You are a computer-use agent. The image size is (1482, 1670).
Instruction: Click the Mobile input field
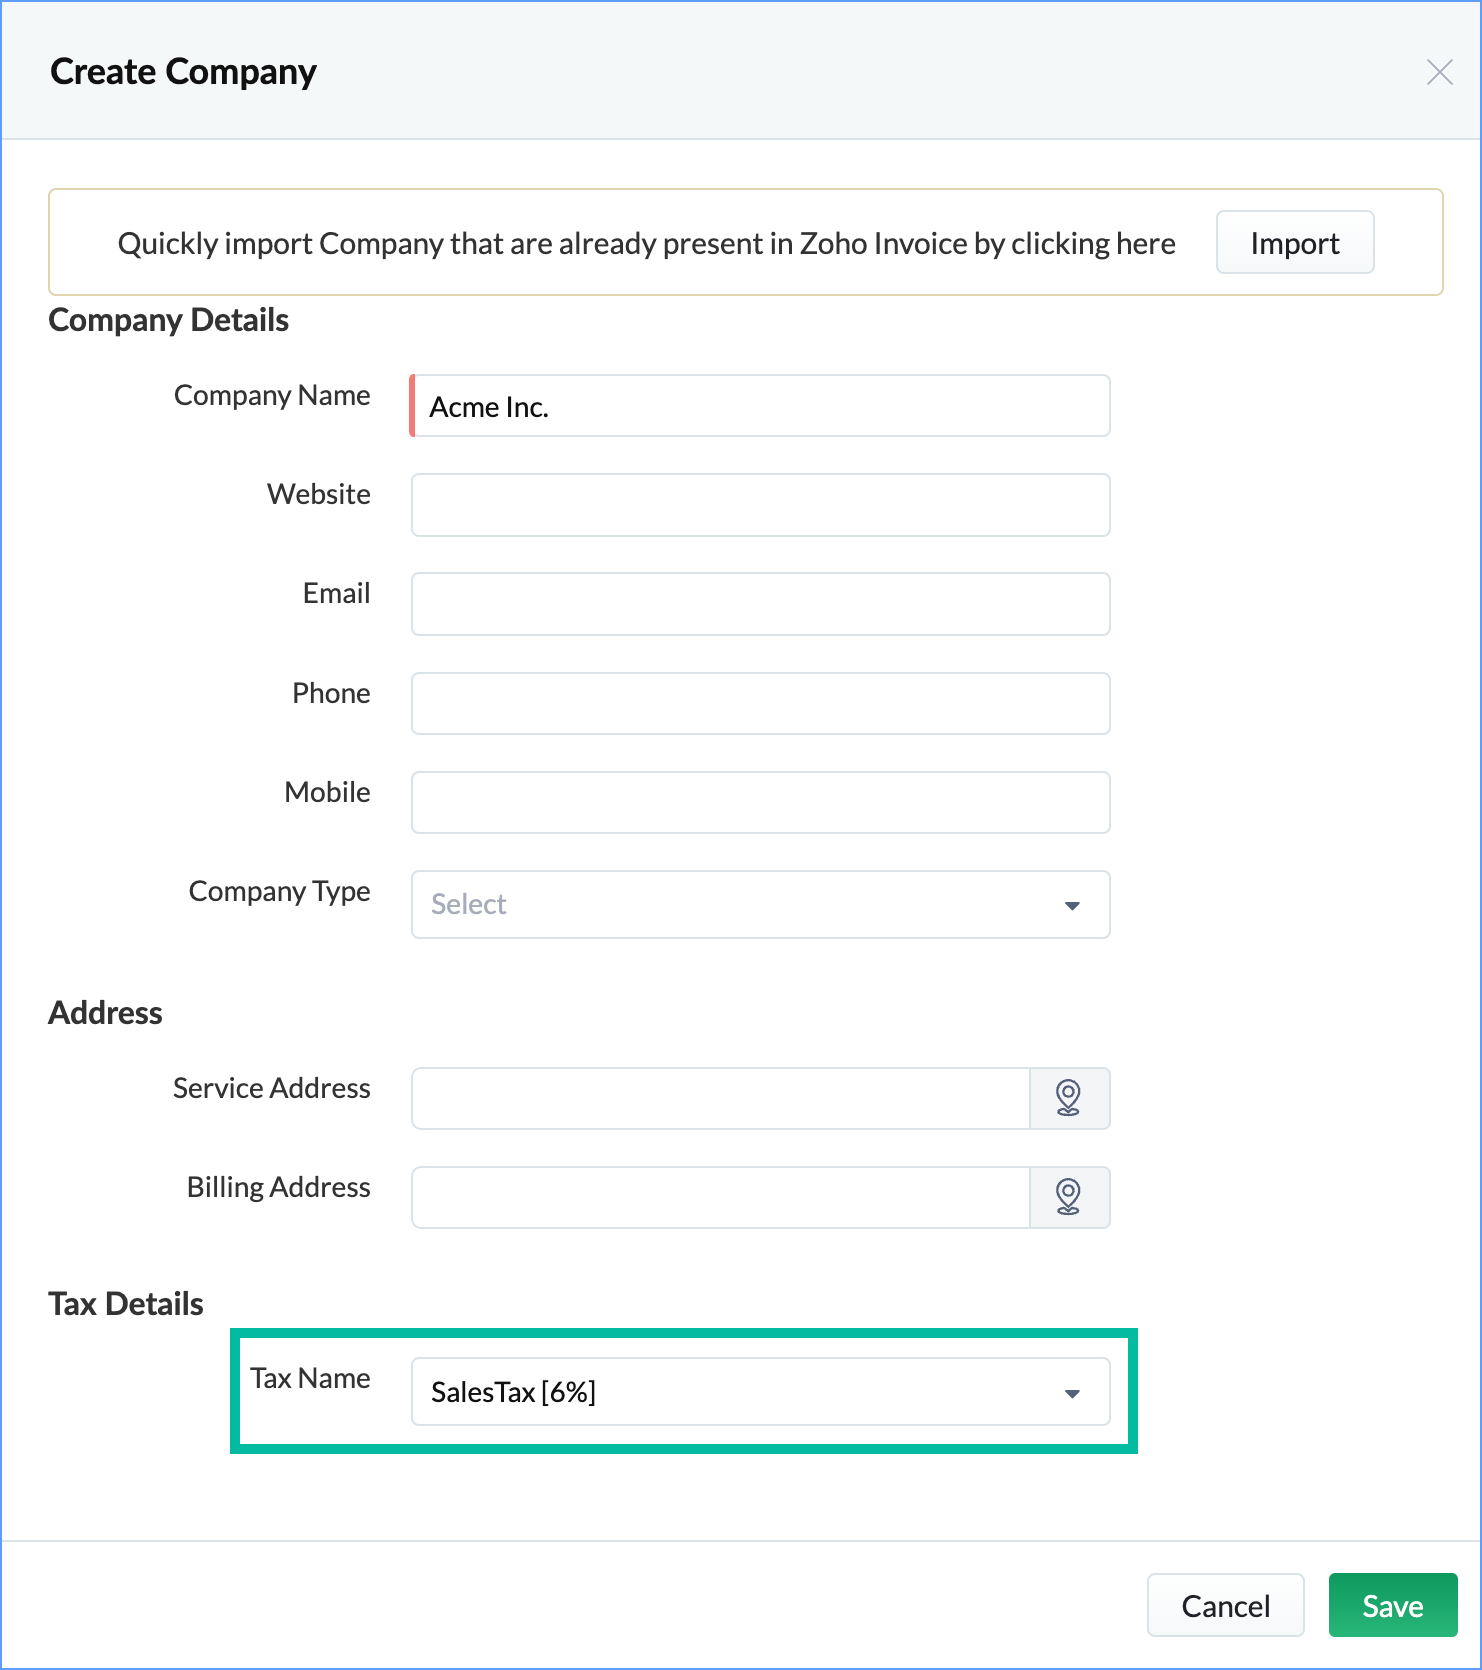click(760, 802)
